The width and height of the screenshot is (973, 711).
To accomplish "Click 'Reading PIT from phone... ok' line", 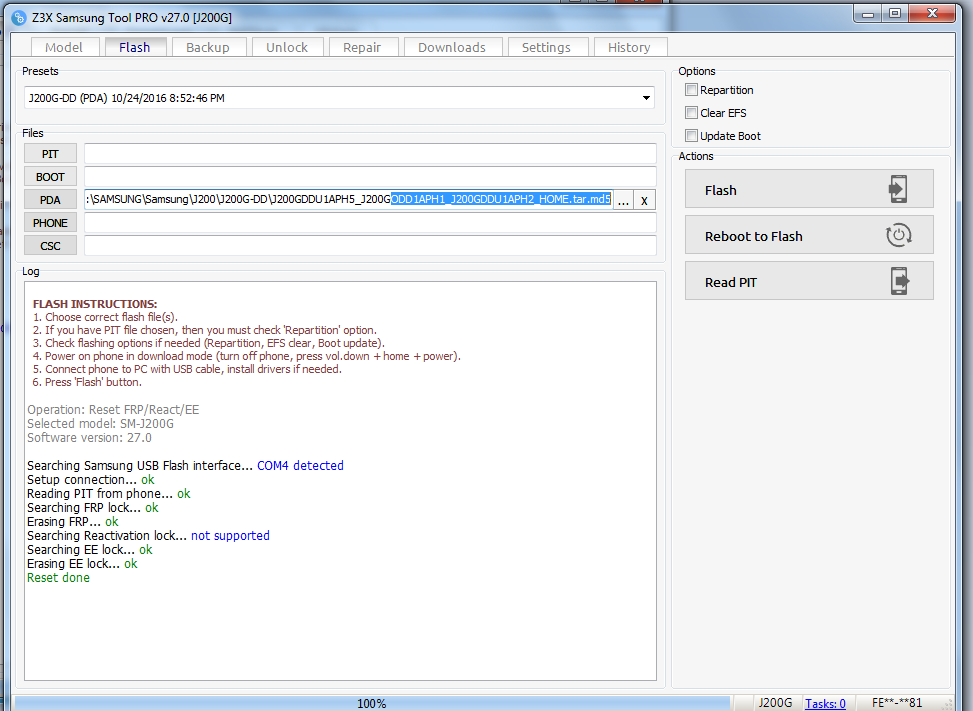I will click(x=109, y=494).
